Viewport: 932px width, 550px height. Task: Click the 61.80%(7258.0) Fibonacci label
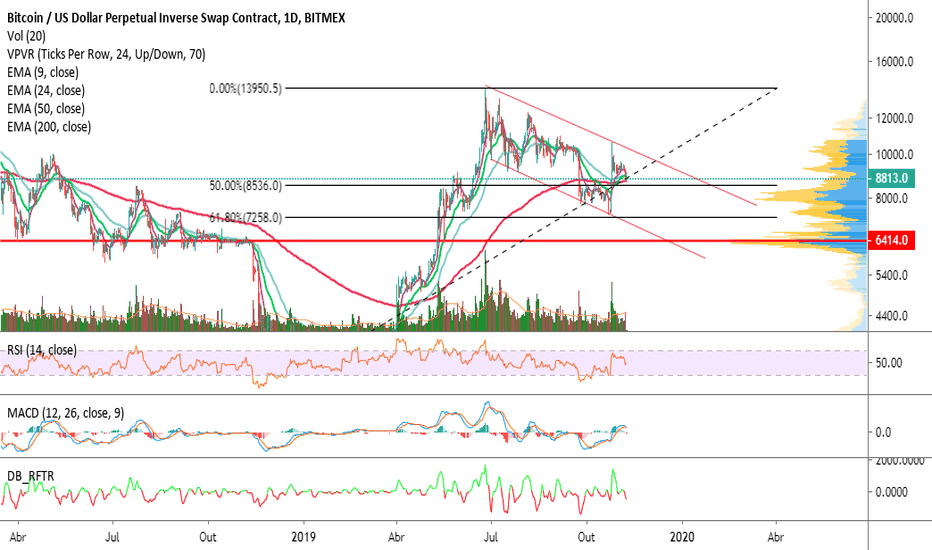tap(245, 218)
